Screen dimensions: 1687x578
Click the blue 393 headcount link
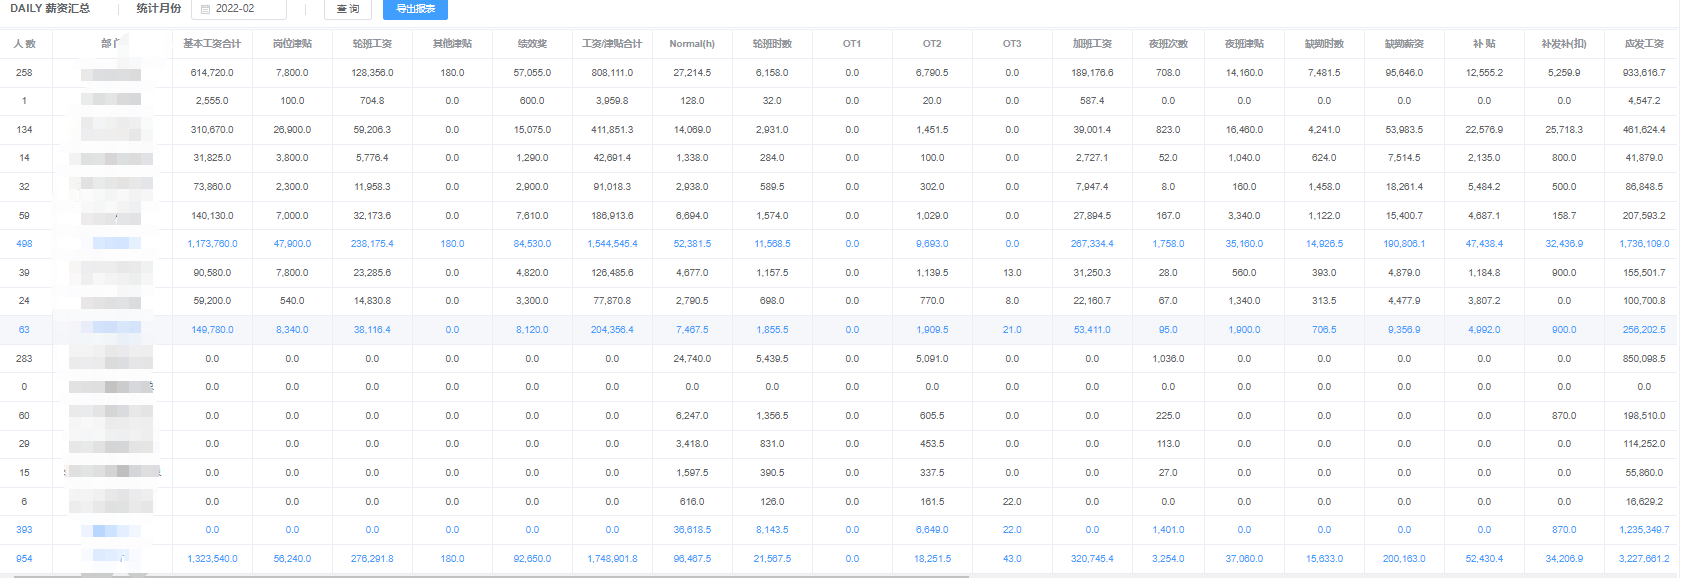click(x=24, y=530)
